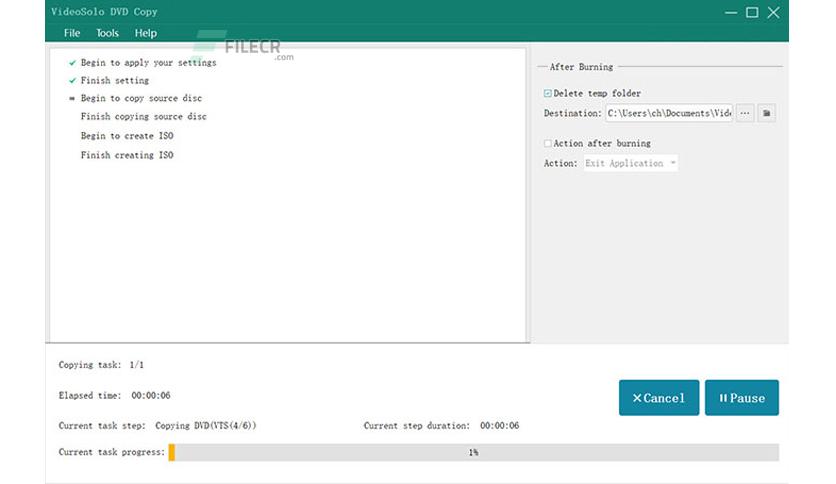Select the 'Finish copying source disc' step

coord(143,116)
